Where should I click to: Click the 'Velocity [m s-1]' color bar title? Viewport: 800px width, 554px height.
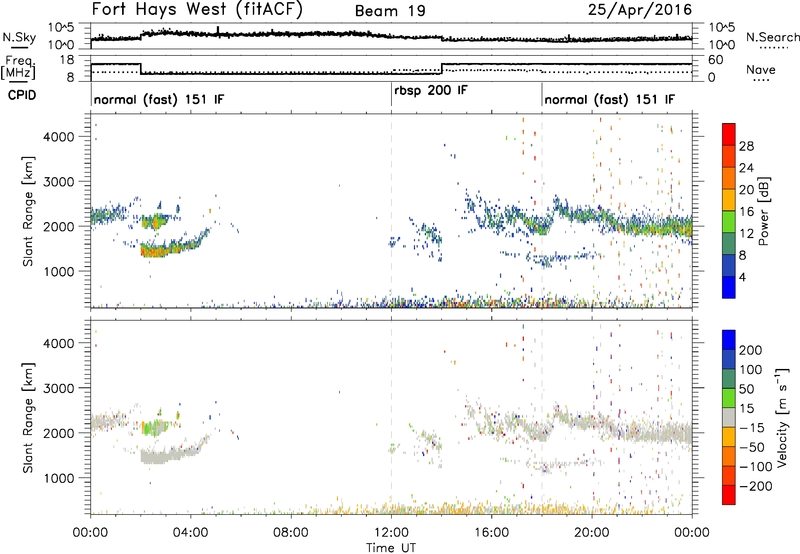(782, 417)
